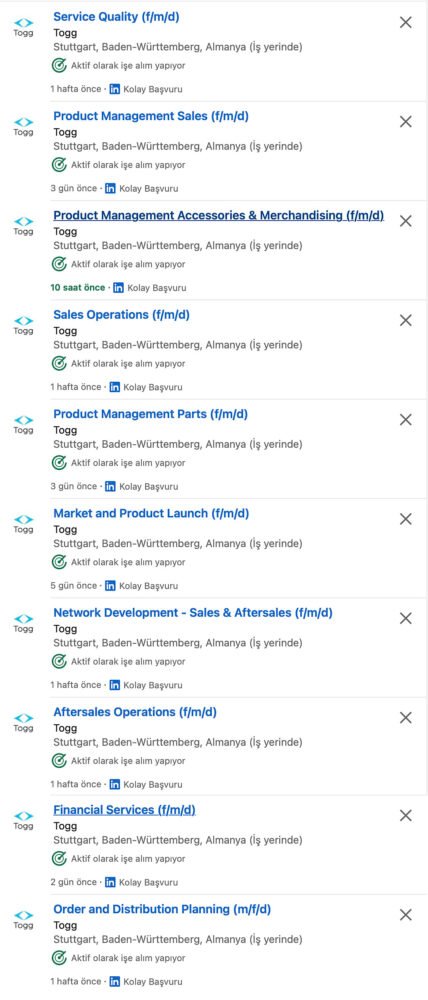428x1000 pixels.
Task: Open Order and Distribution Planning (m/f/d) job
Action: tap(162, 909)
